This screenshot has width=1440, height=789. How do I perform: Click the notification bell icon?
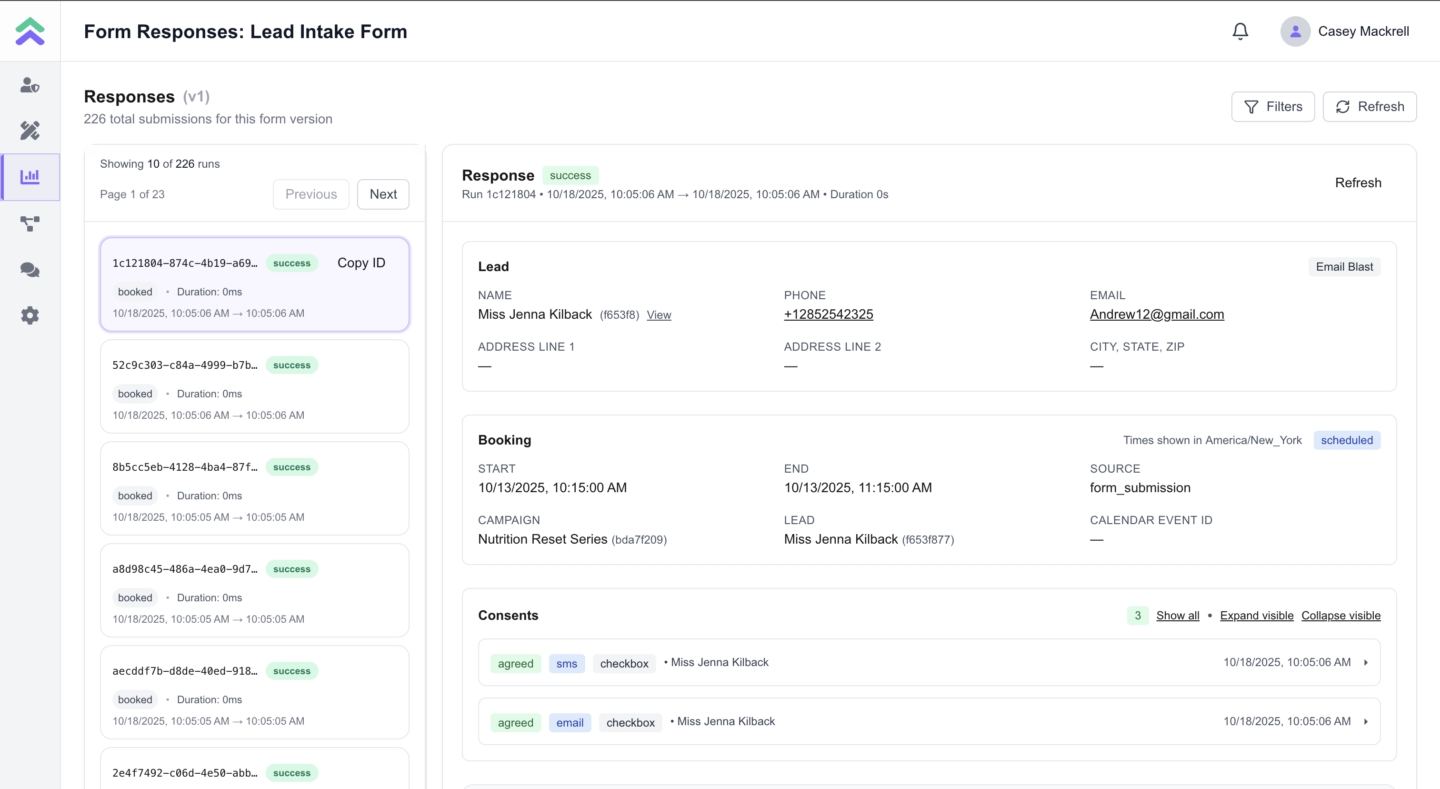1240,31
